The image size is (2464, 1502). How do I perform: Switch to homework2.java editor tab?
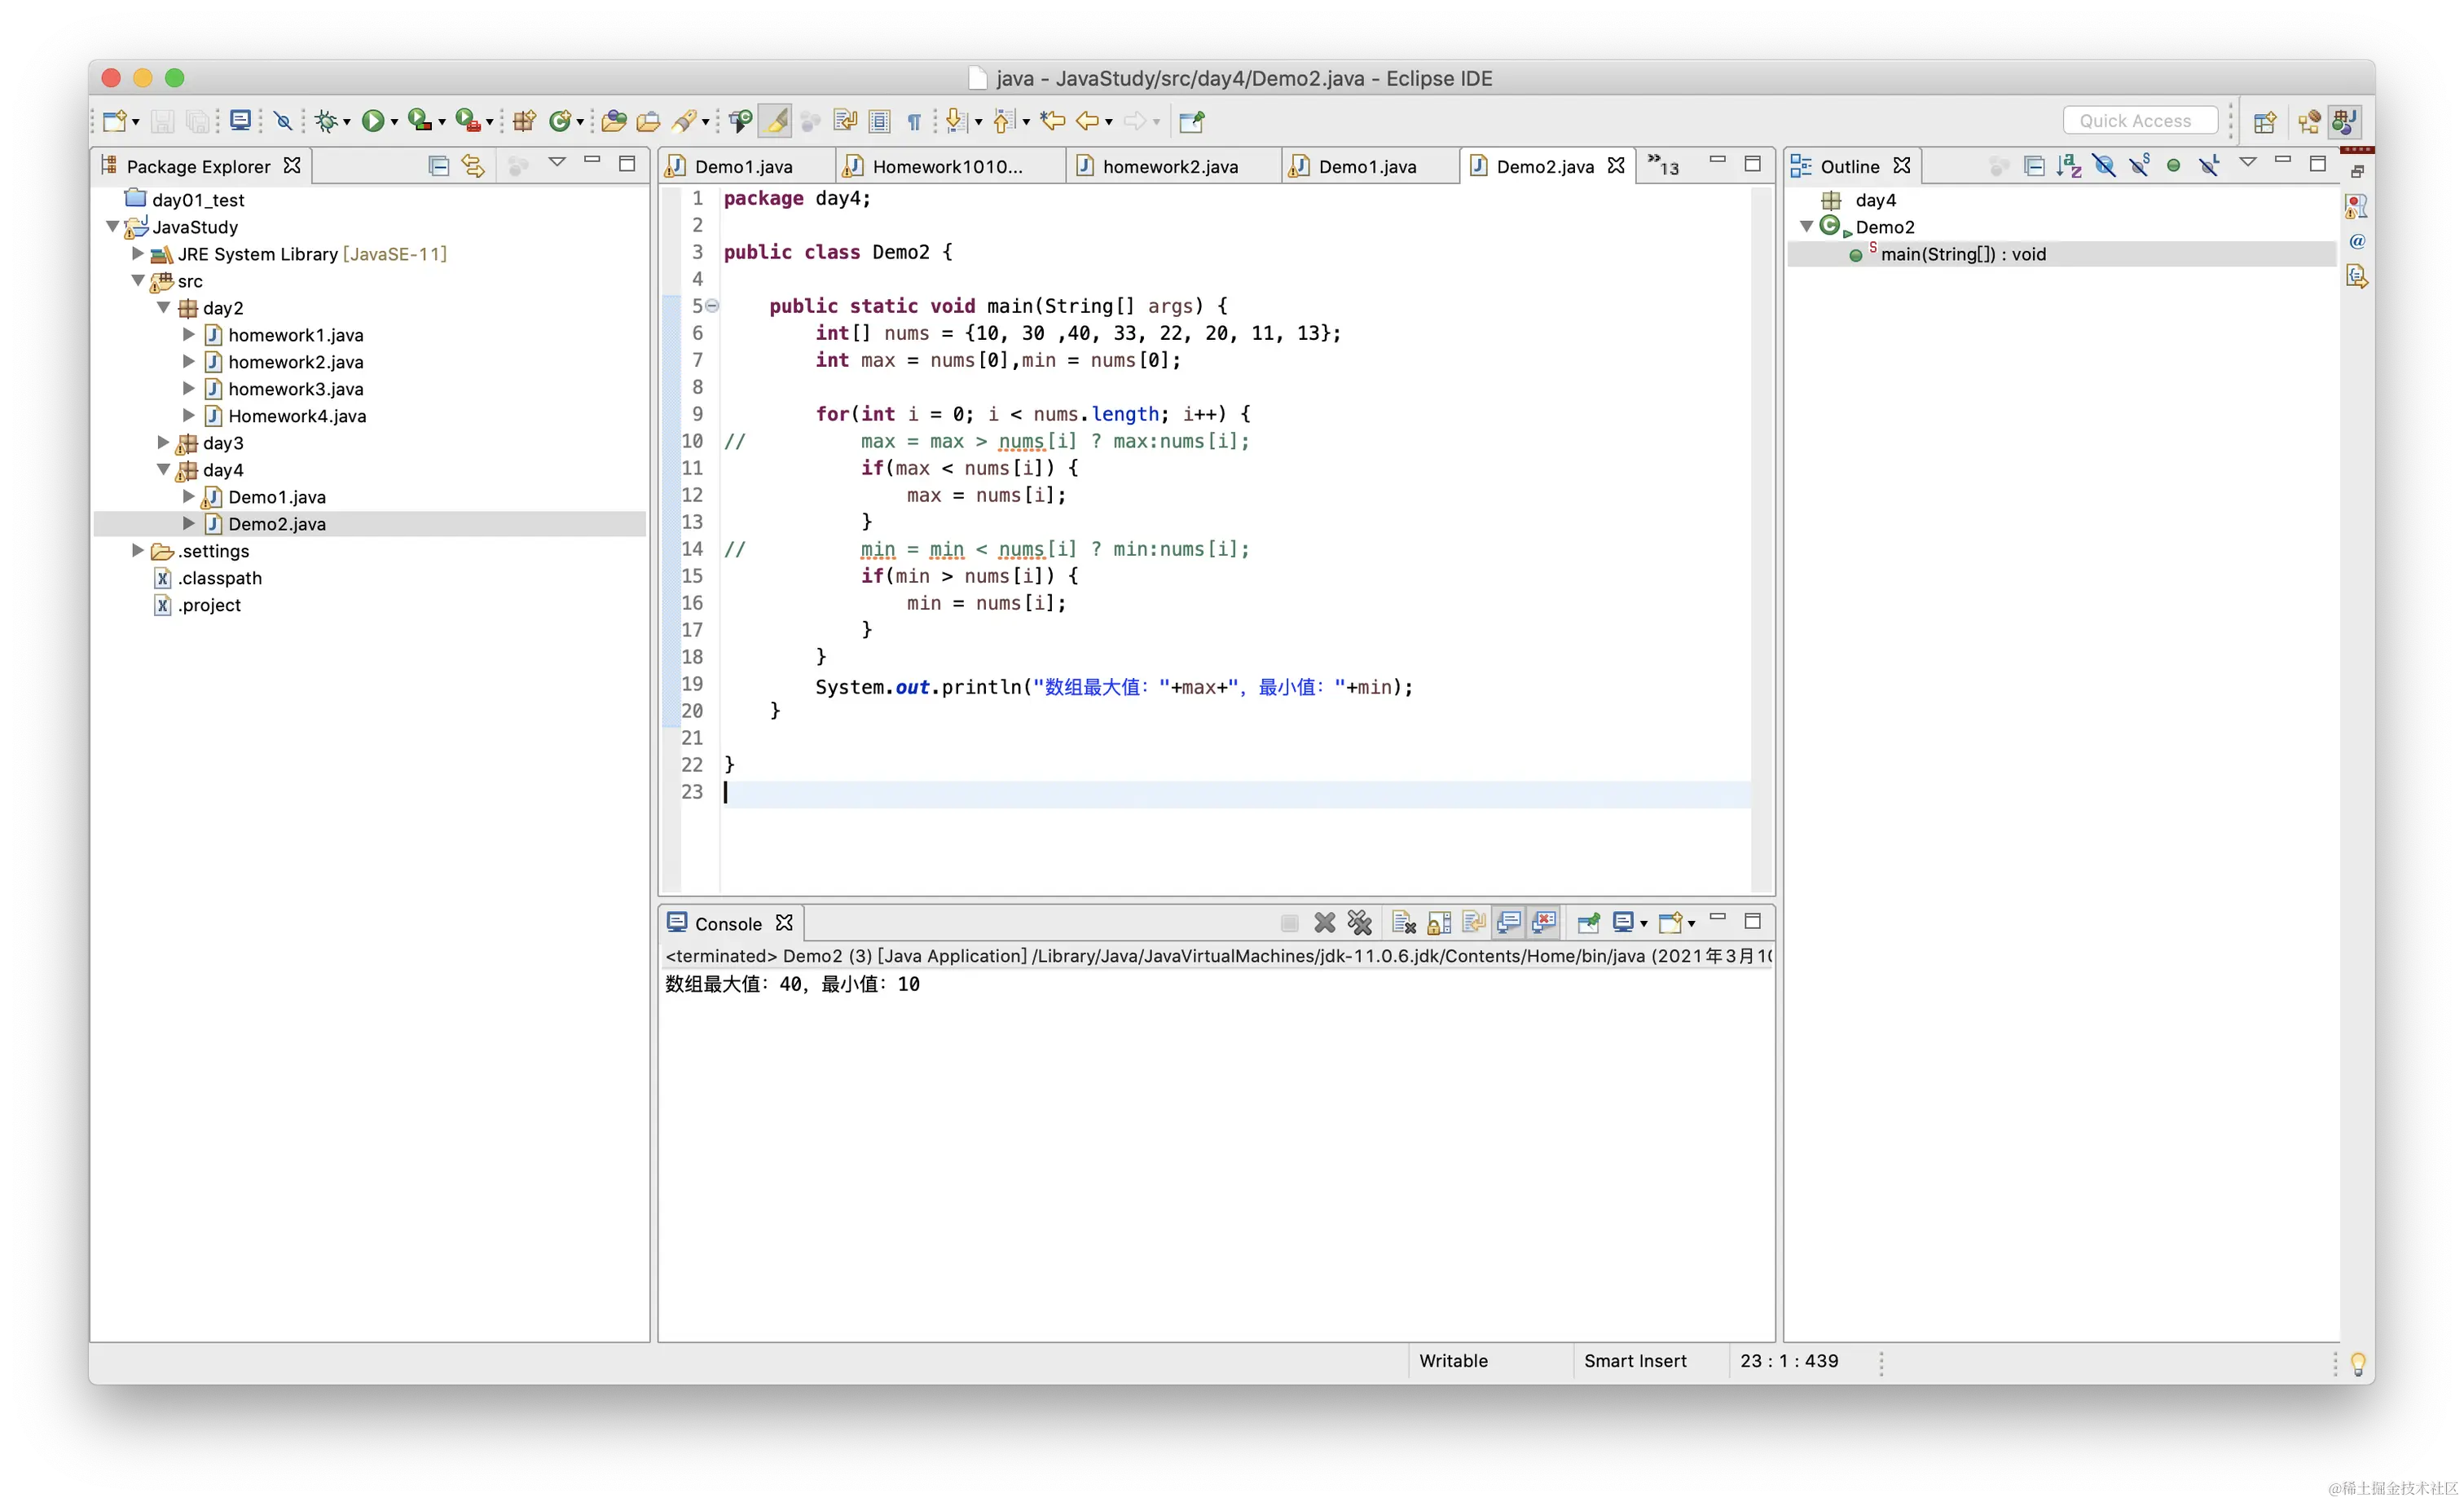coord(1170,166)
